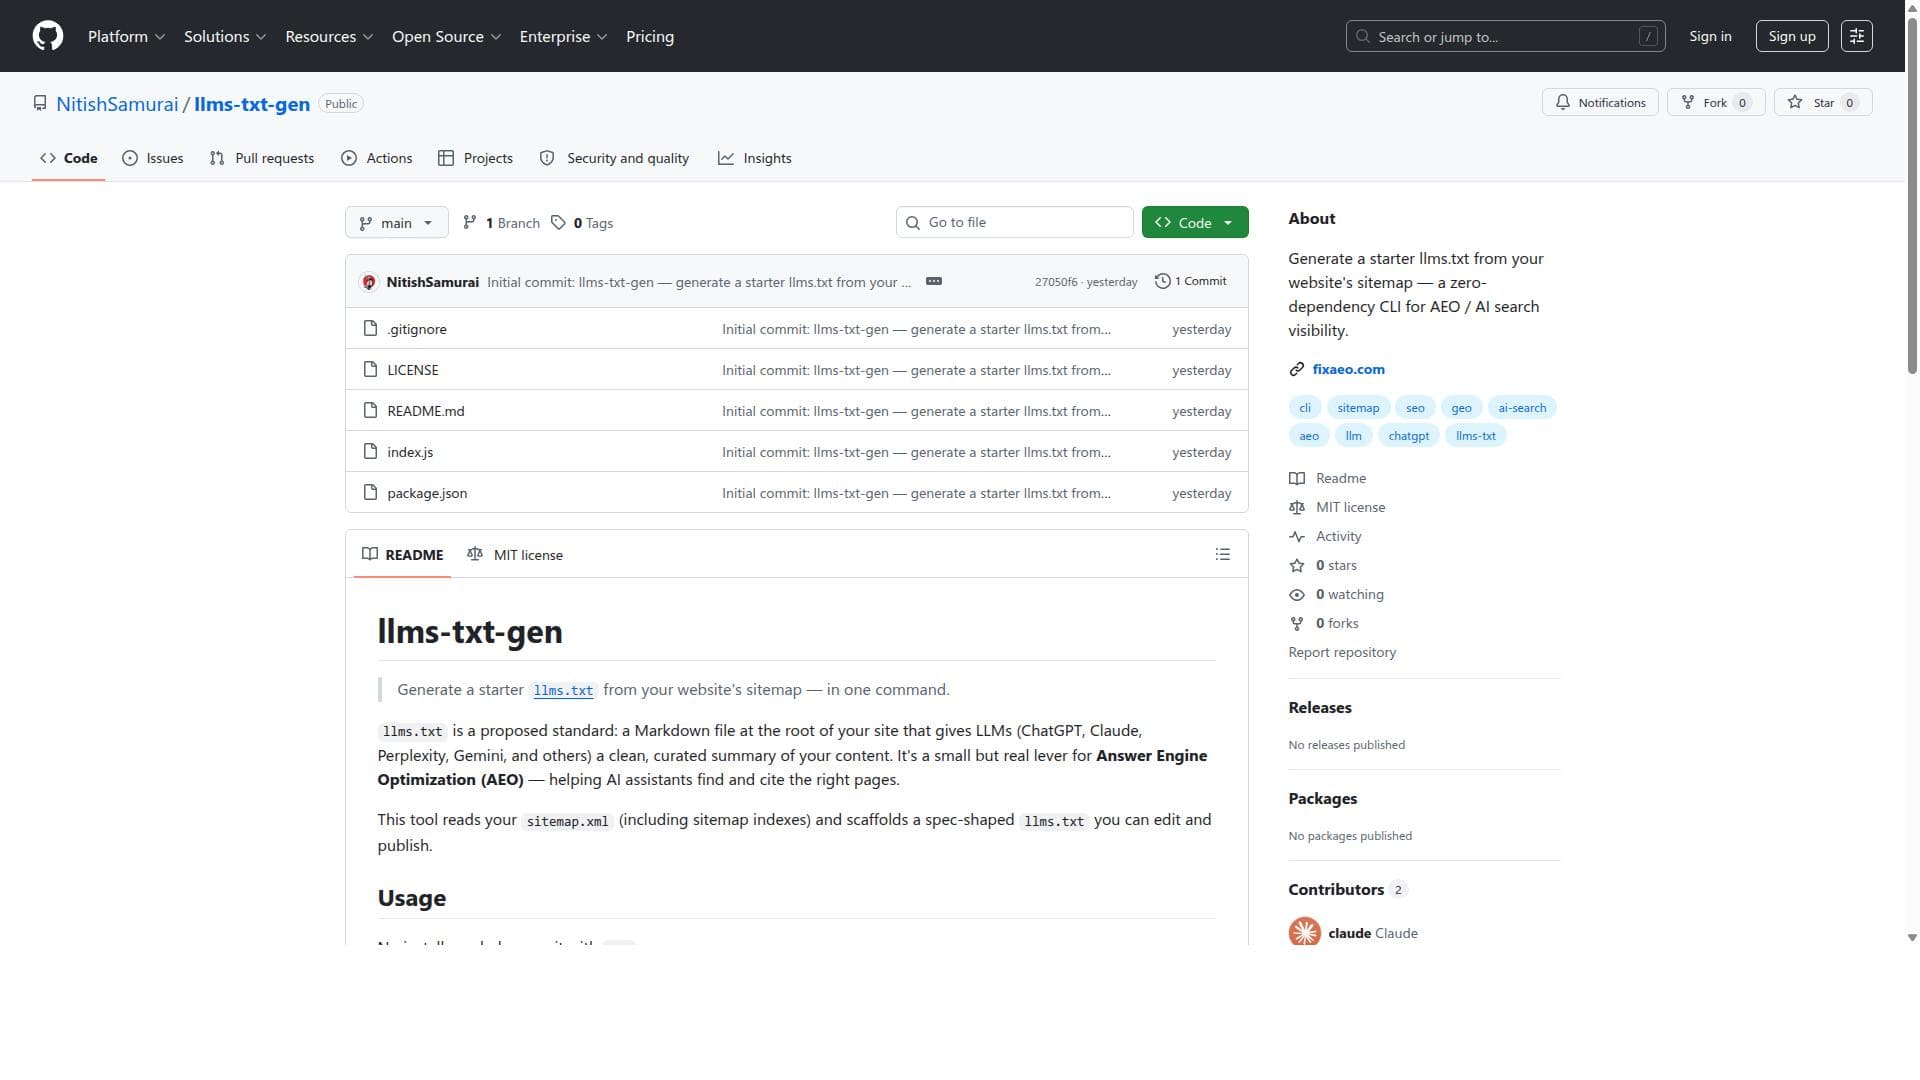This screenshot has height=1080, width=1920.
Task: Focus the Go to file search field
Action: click(x=1014, y=222)
